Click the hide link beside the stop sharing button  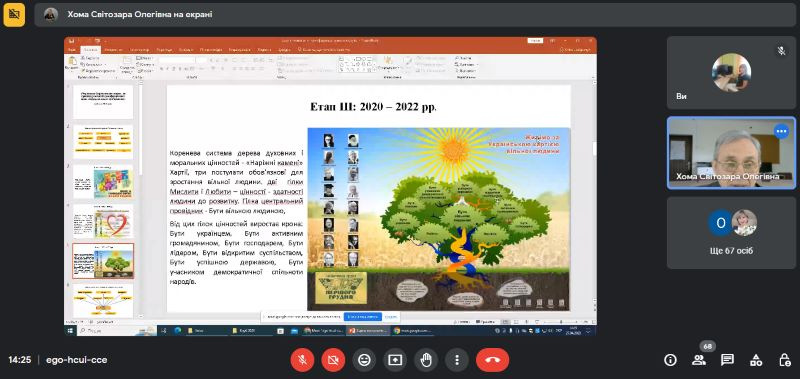pos(391,317)
